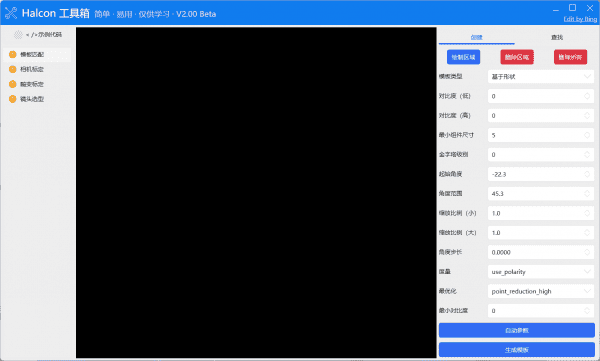Click the spinner arrows on 对比度（低）
The image size is (600, 361).
coord(587,96)
